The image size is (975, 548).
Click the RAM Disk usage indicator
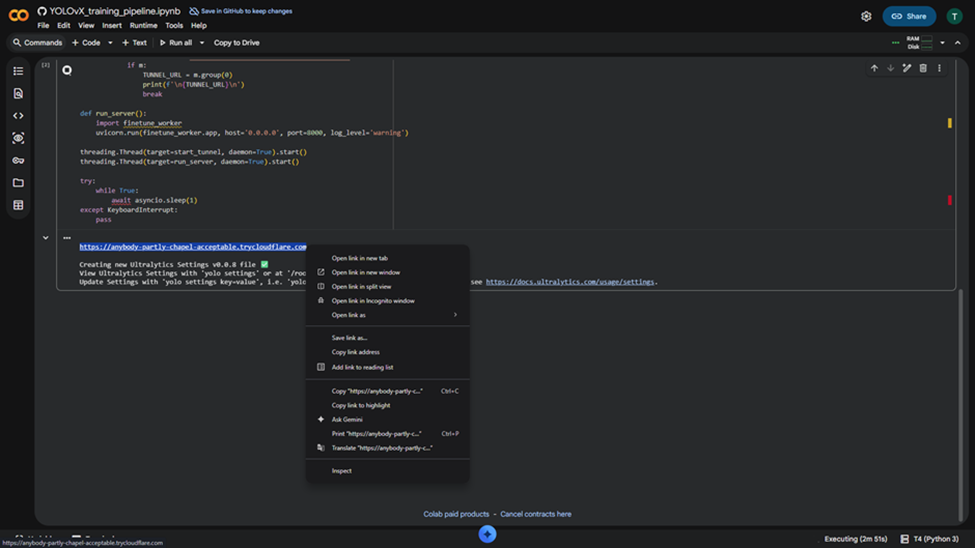pos(920,43)
